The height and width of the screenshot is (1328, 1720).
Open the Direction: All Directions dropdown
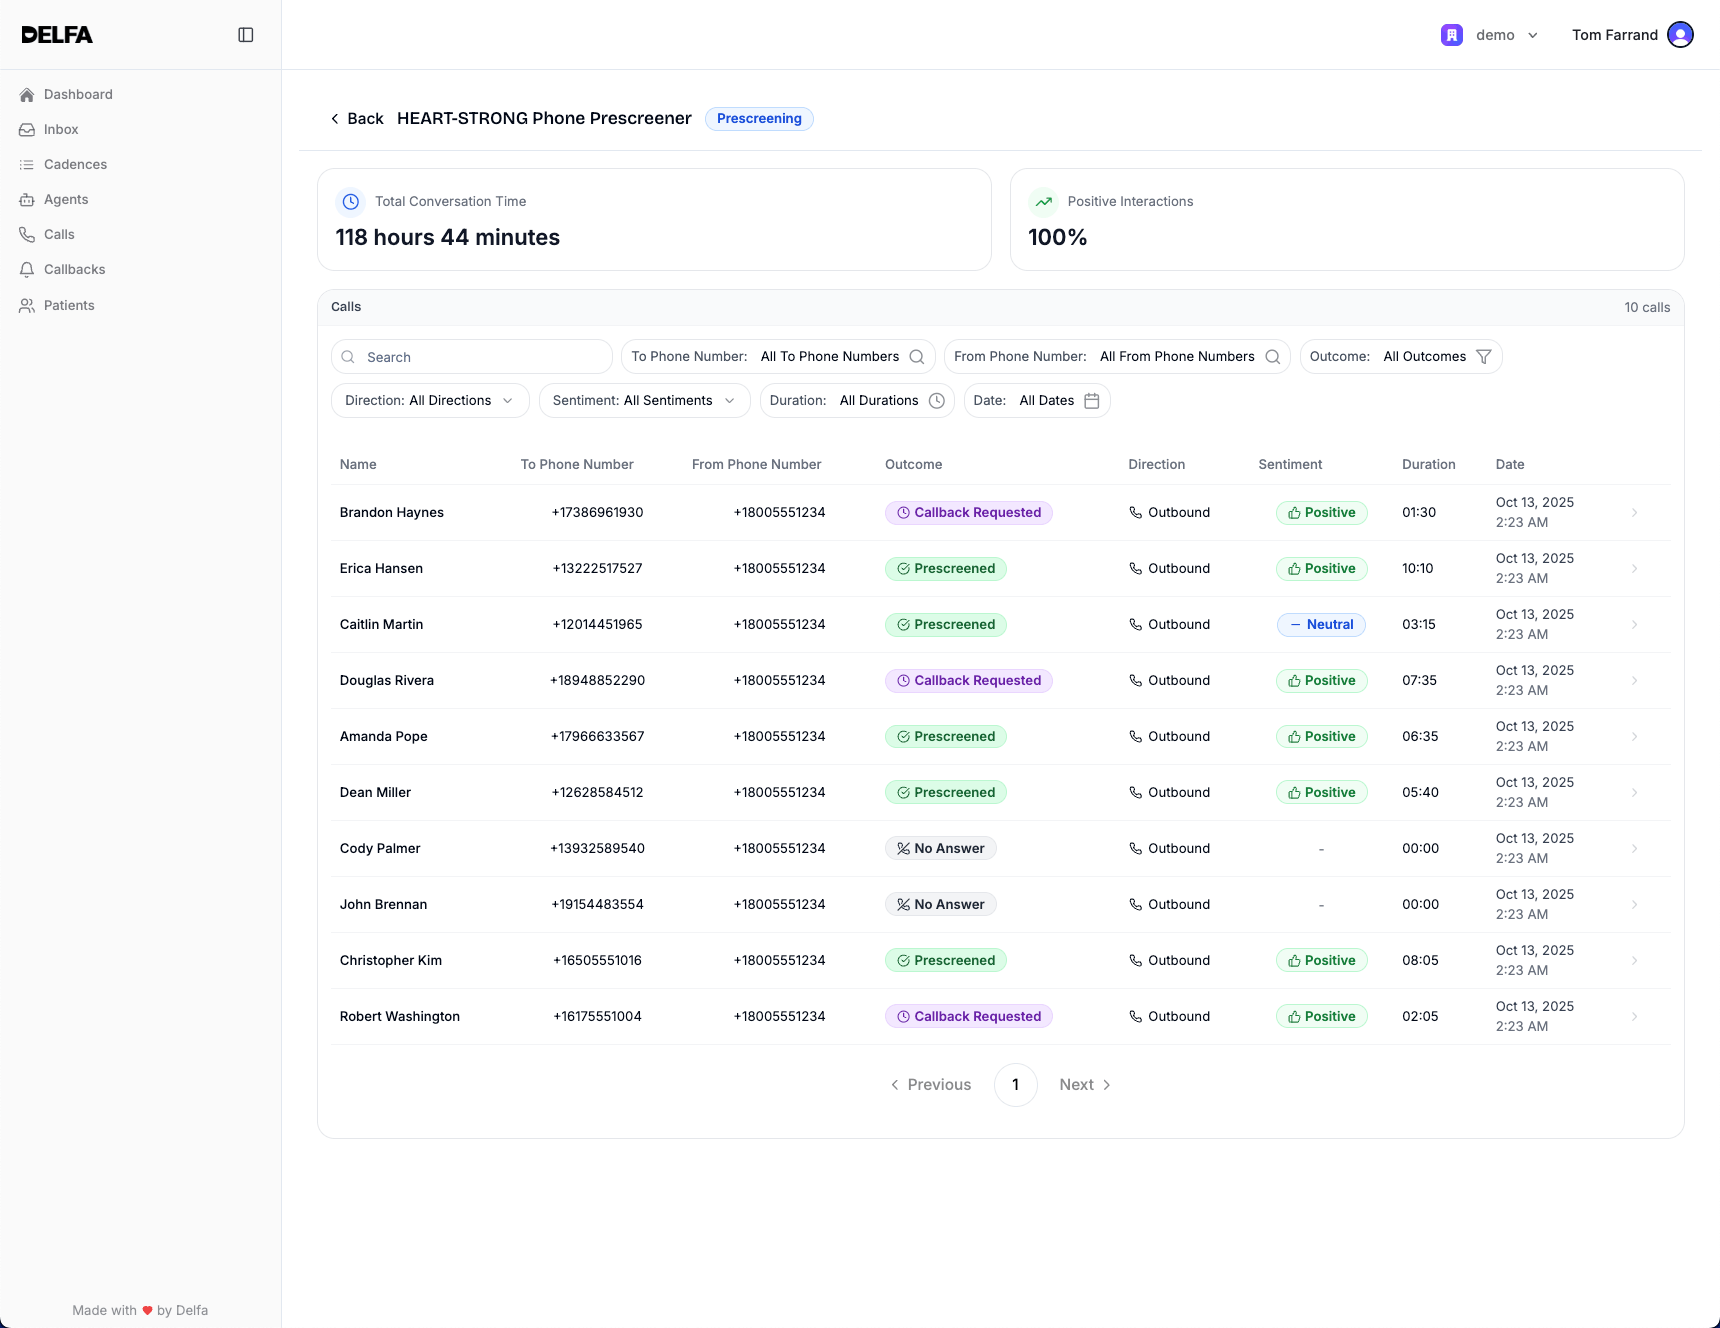[x=429, y=401]
